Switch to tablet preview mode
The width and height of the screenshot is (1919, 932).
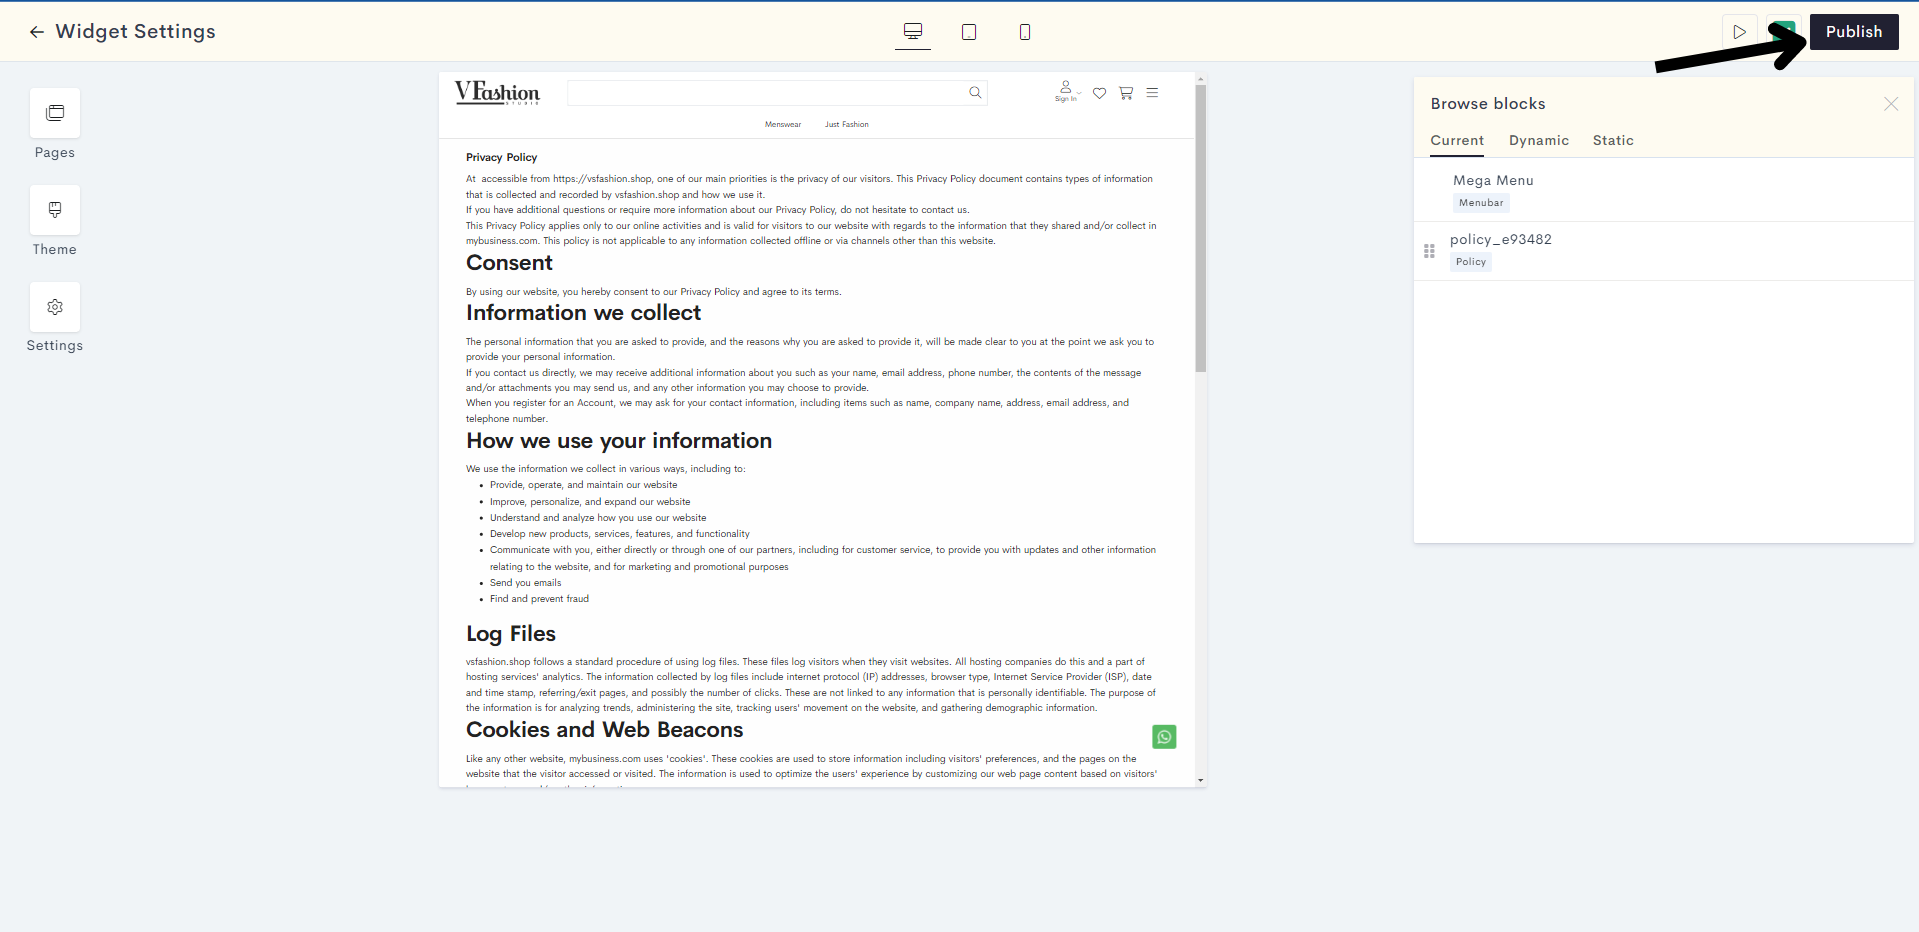(969, 32)
